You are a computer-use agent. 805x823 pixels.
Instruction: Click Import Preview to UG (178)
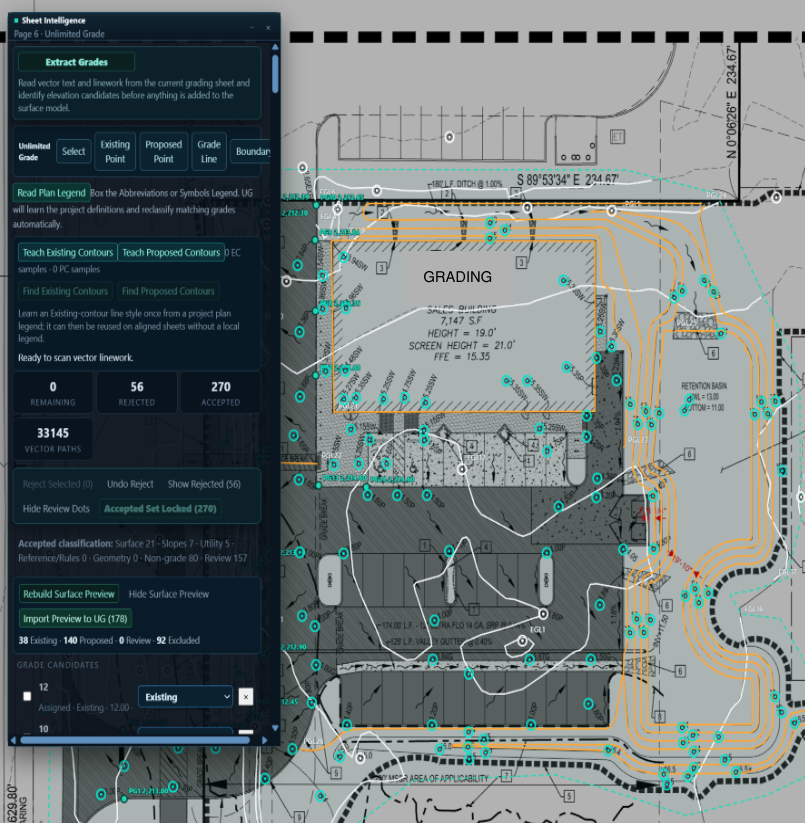pos(75,618)
